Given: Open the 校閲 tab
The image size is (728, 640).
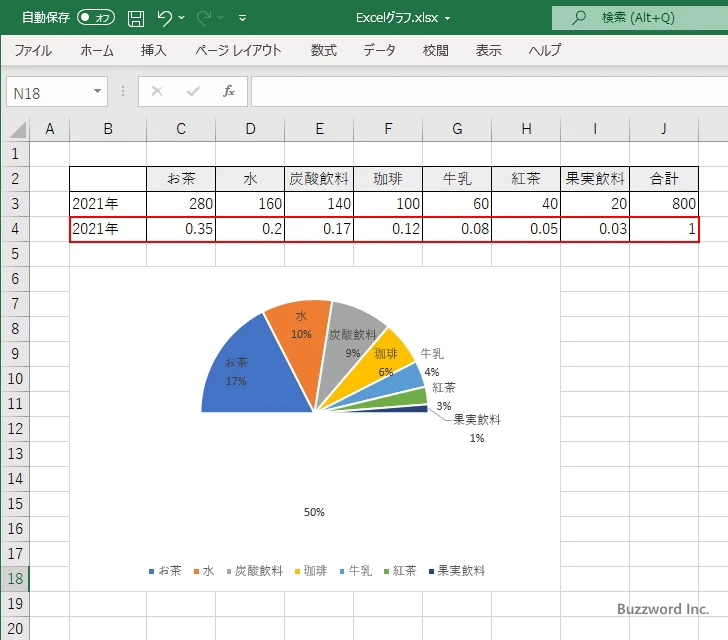Looking at the screenshot, I should pos(436,50).
